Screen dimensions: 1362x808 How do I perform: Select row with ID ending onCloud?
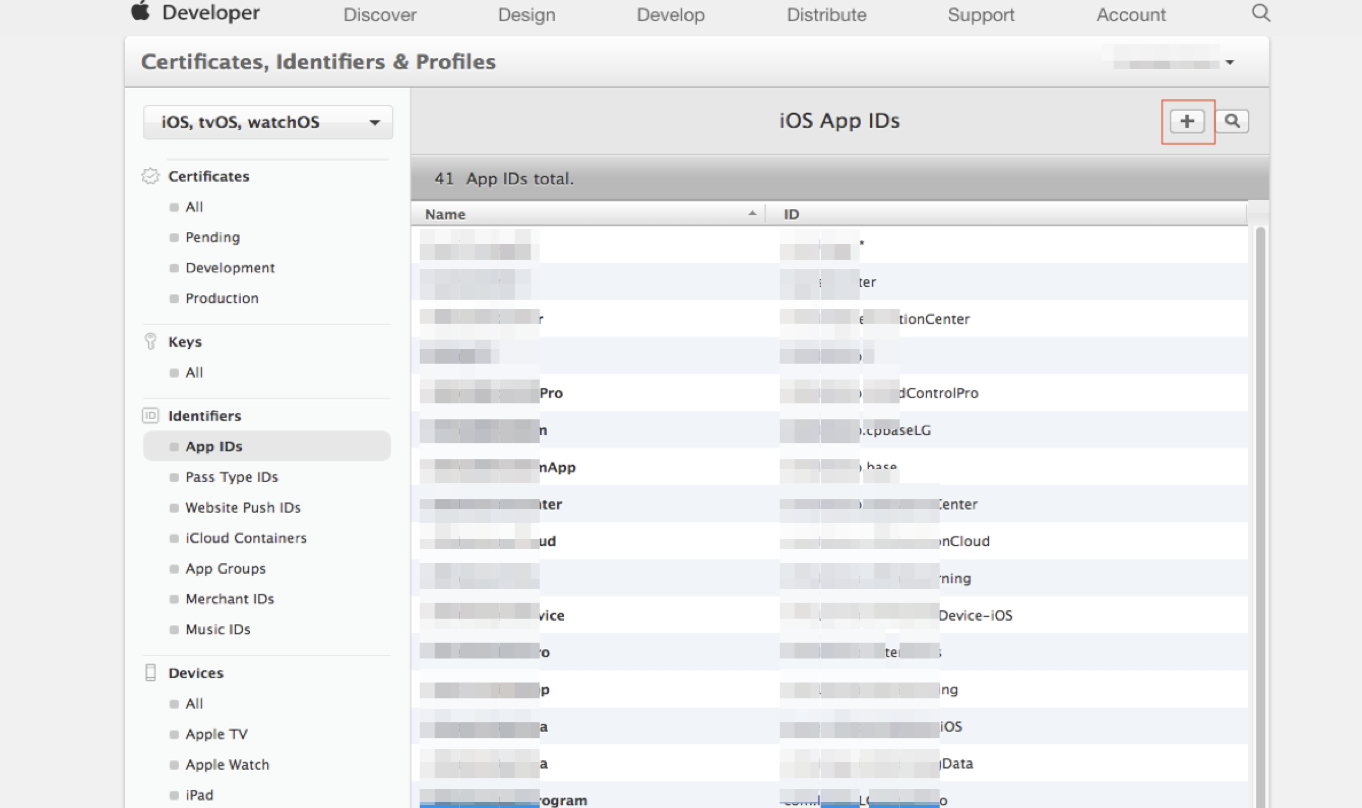click(829, 541)
